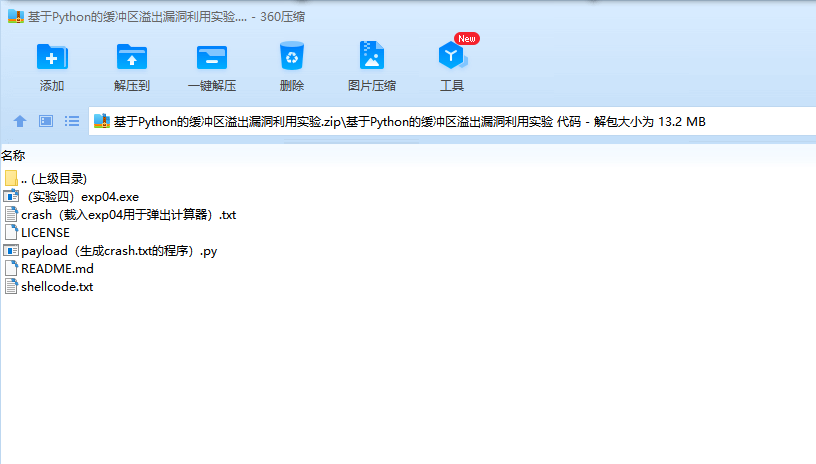
Task: Switch to list view mode
Action: point(72,121)
